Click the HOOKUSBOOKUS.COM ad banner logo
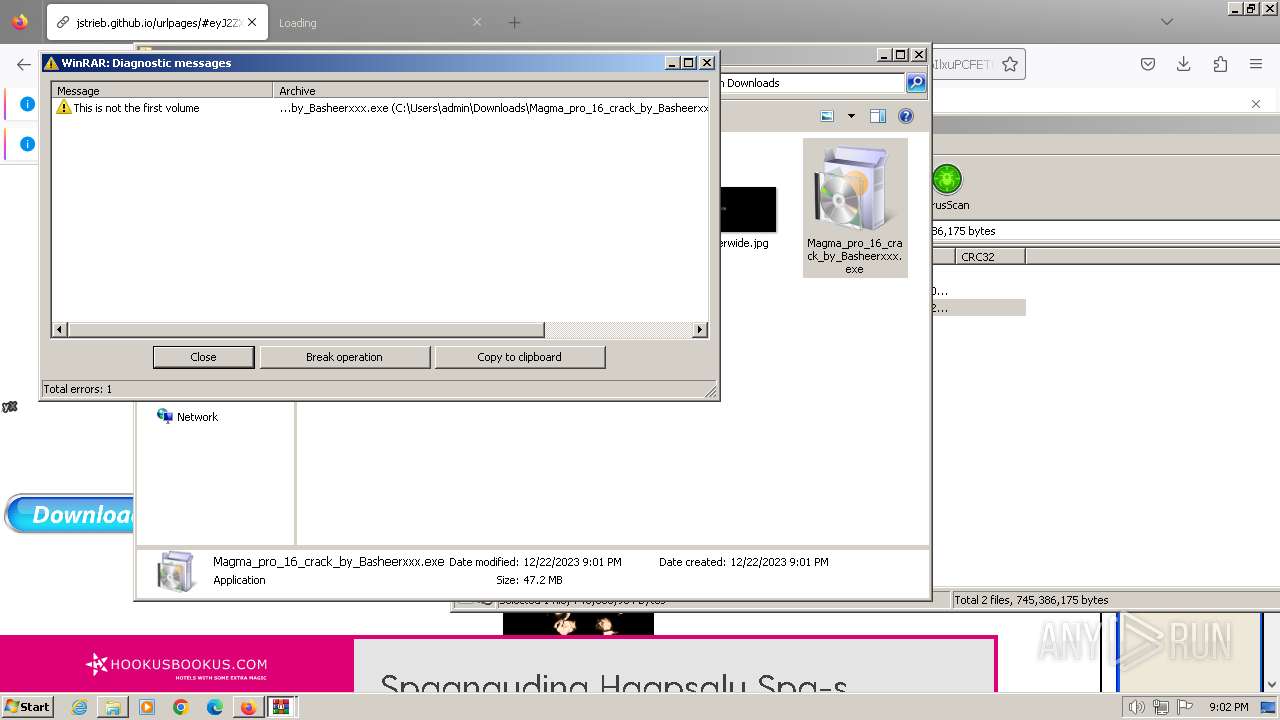 [x=177, y=664]
